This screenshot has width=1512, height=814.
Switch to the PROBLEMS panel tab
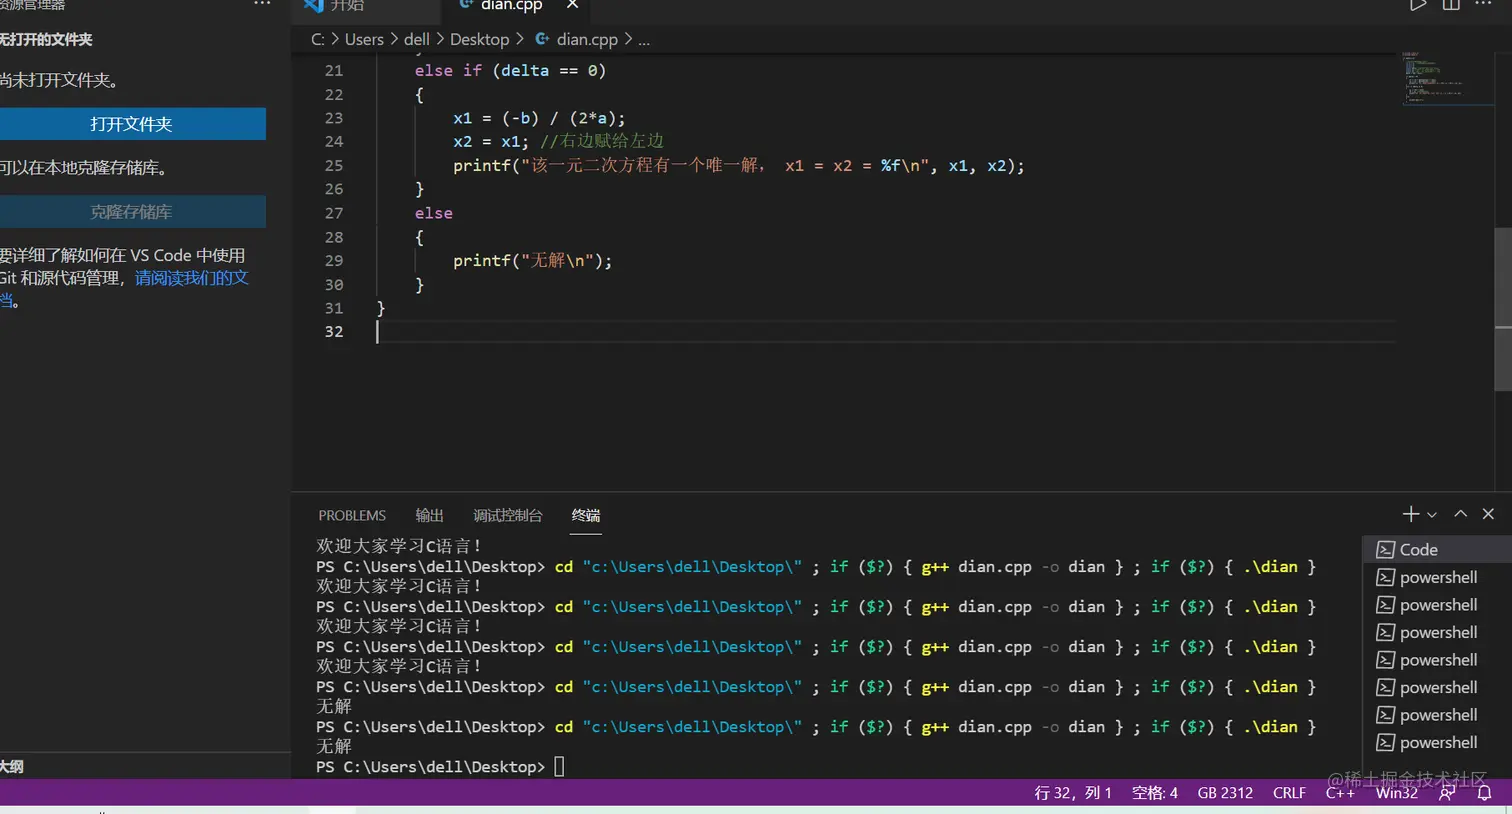point(352,516)
